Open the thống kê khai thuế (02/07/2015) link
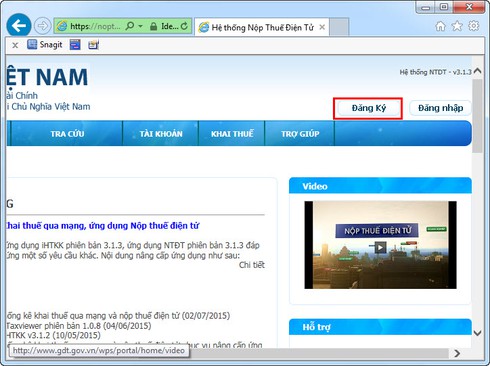490x366 pixels. point(118,315)
